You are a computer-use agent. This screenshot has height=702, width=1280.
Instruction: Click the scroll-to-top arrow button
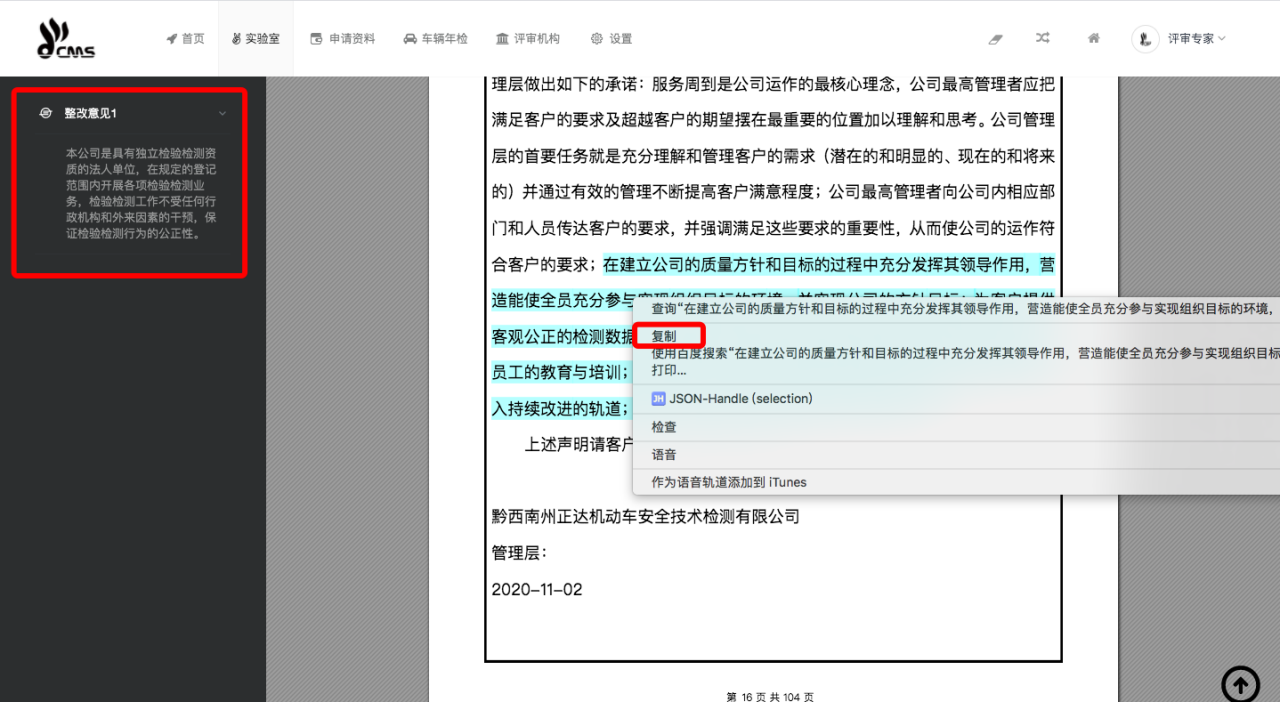click(1240, 685)
